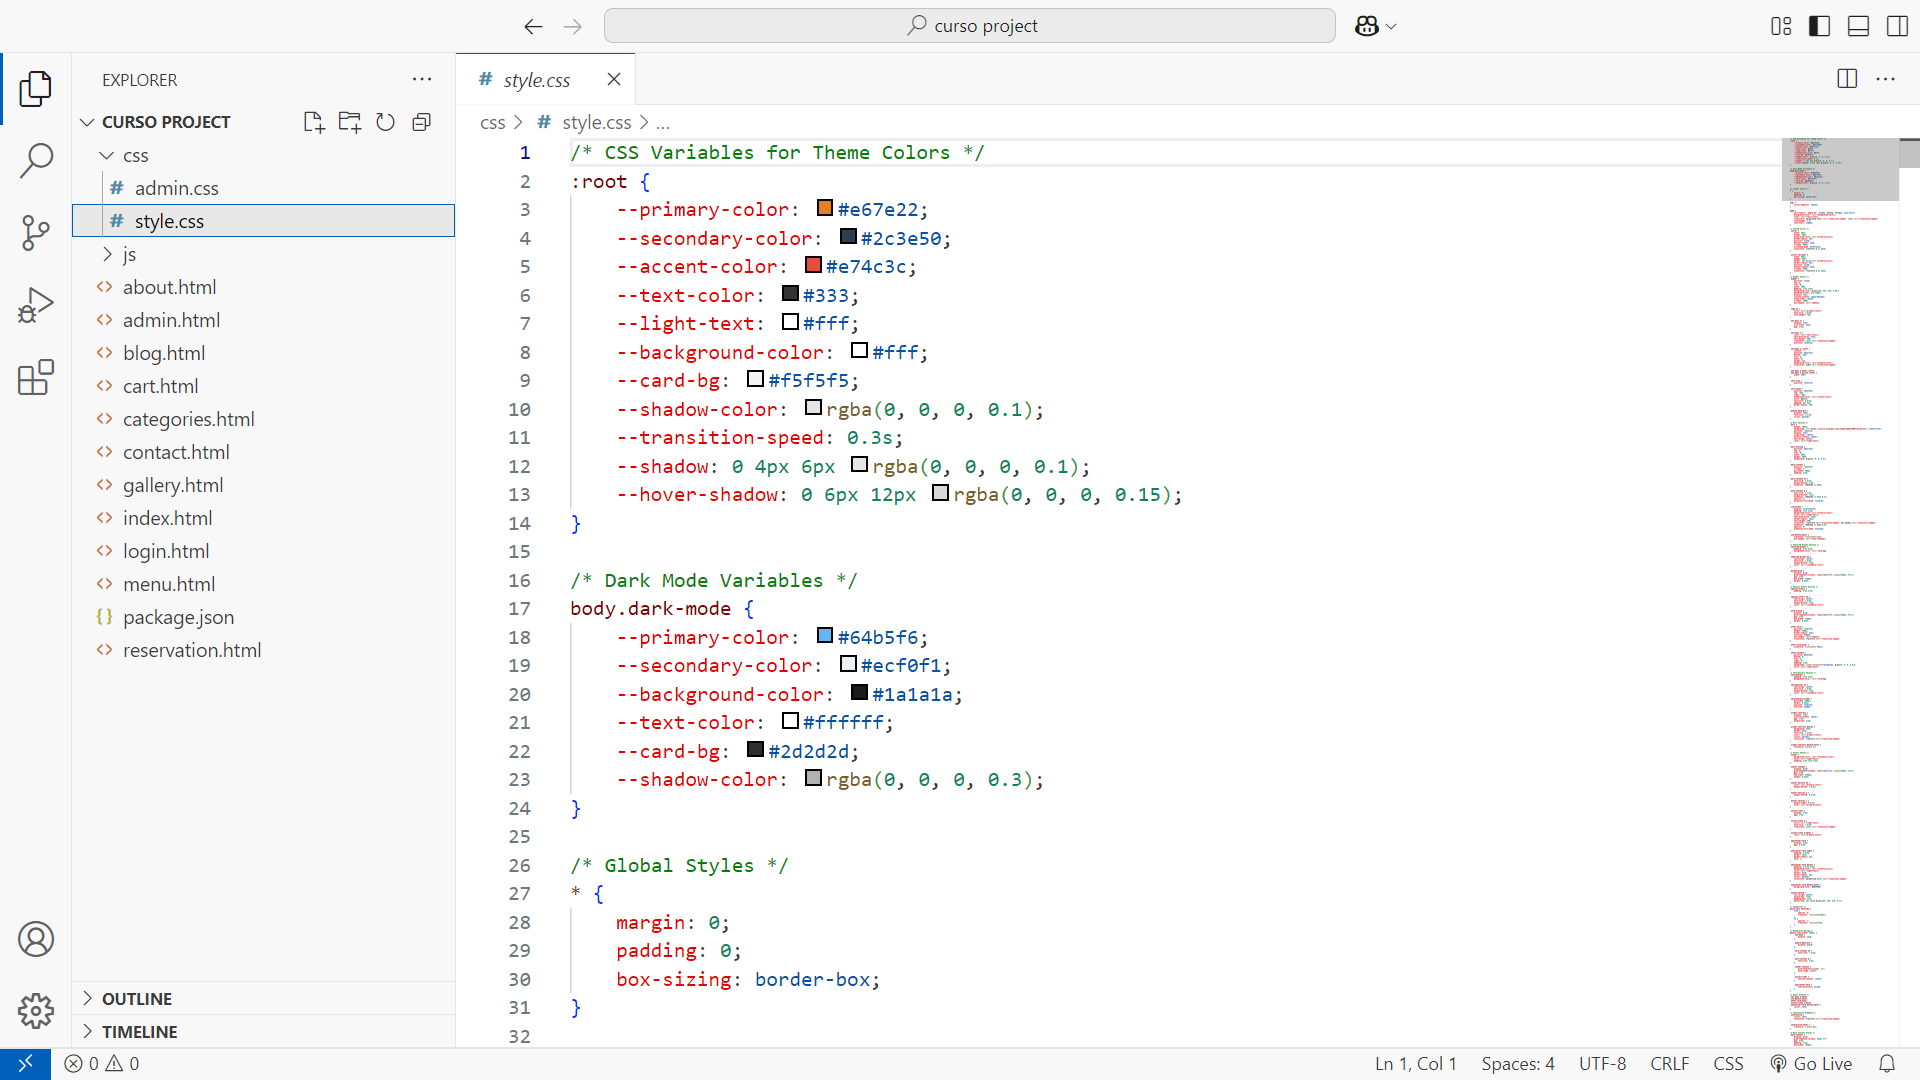Open notifications bell
This screenshot has height=1080, width=1920.
1887,1064
